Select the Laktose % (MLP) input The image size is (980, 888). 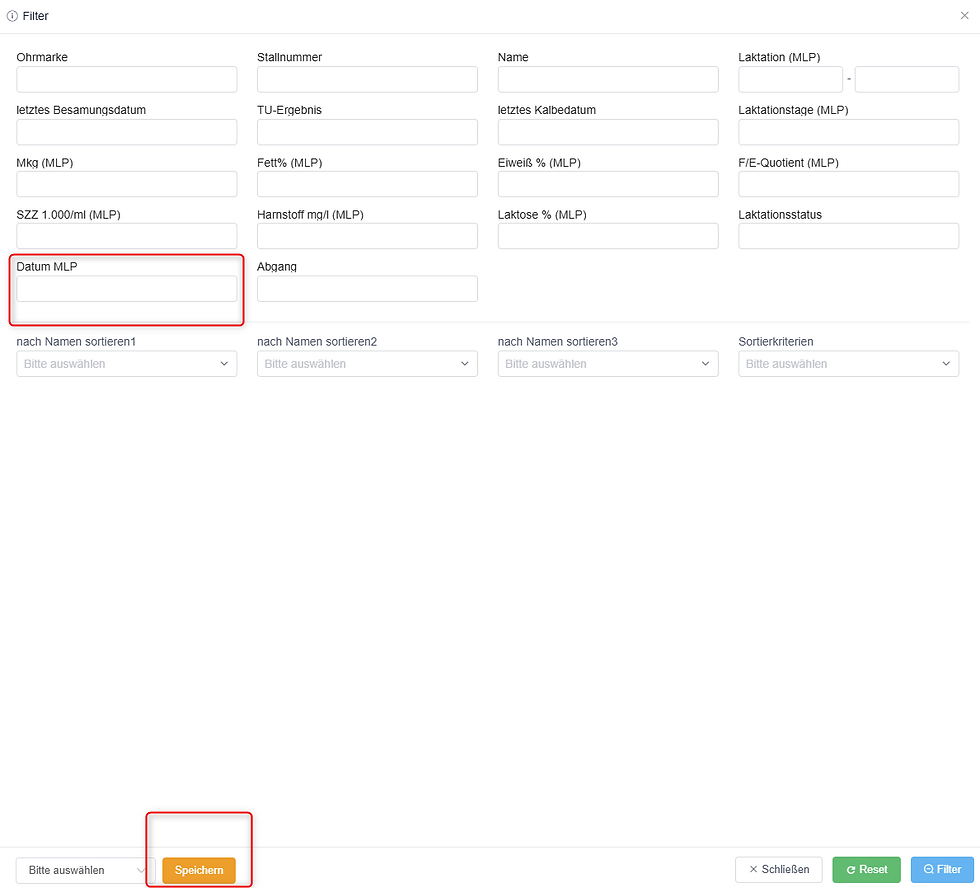(x=608, y=236)
